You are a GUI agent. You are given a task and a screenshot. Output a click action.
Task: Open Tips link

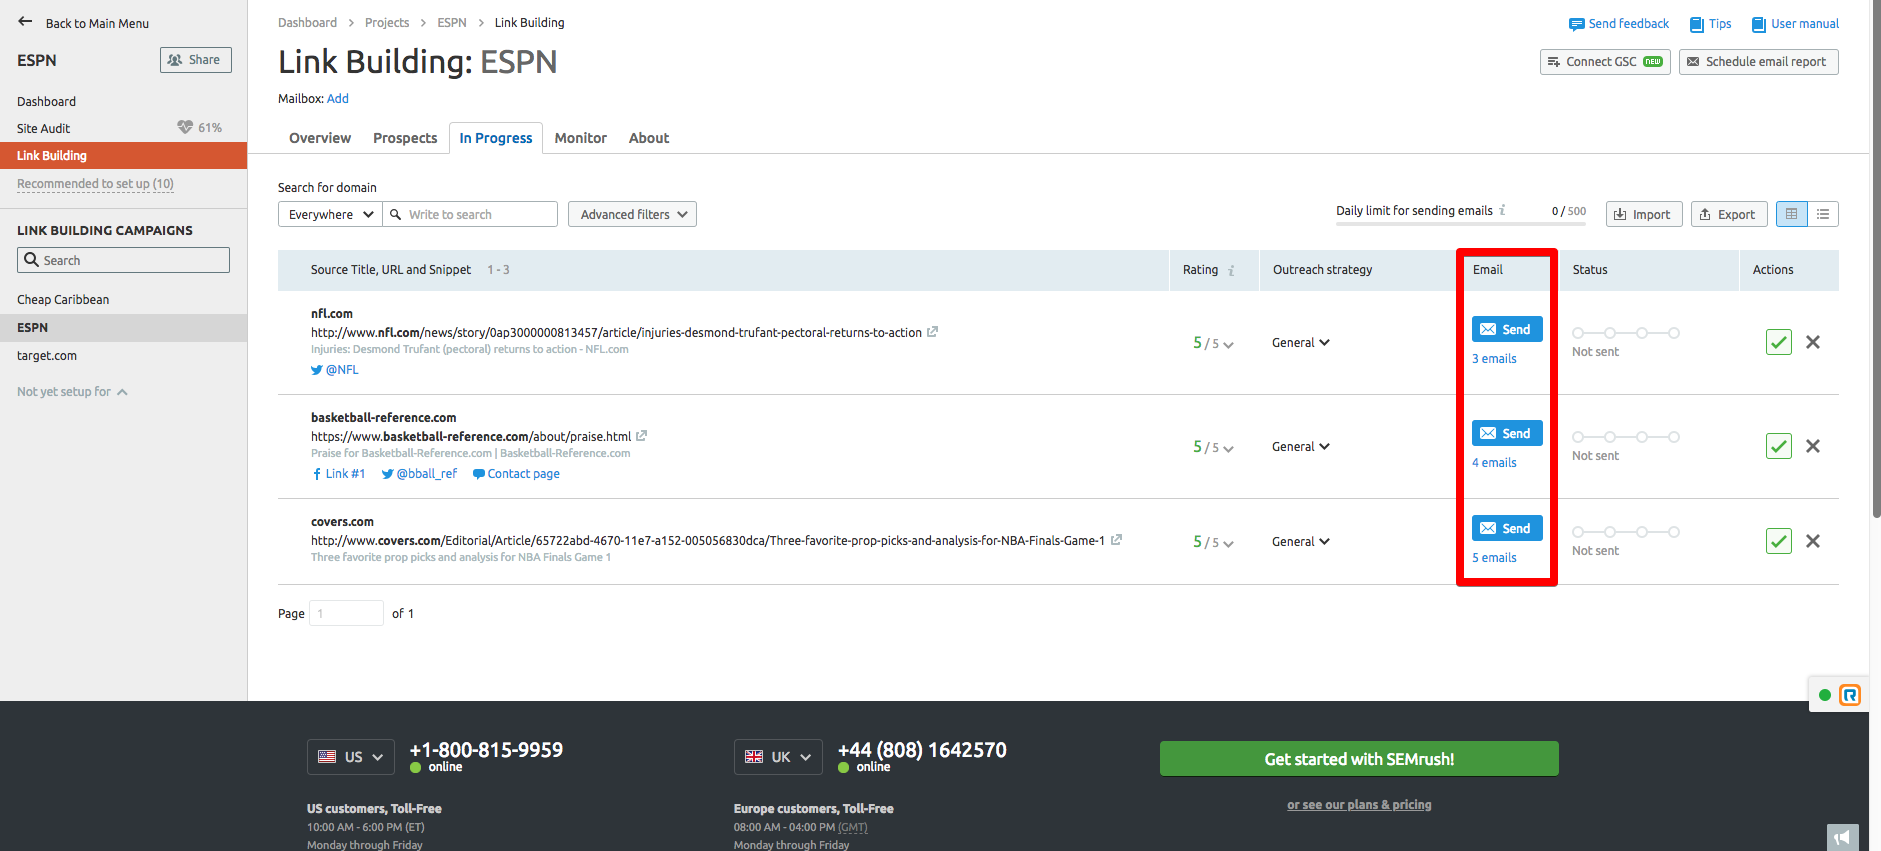(1710, 24)
